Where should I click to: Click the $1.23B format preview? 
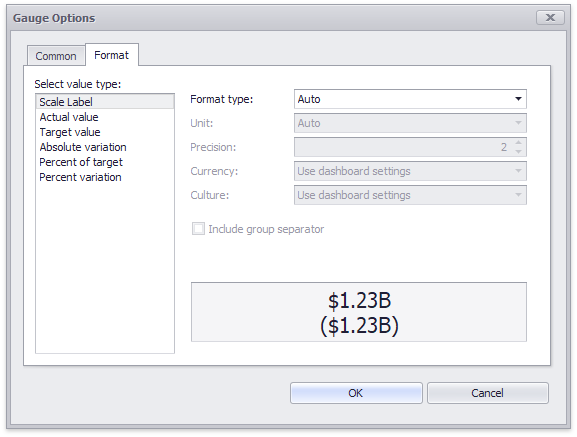click(x=359, y=312)
